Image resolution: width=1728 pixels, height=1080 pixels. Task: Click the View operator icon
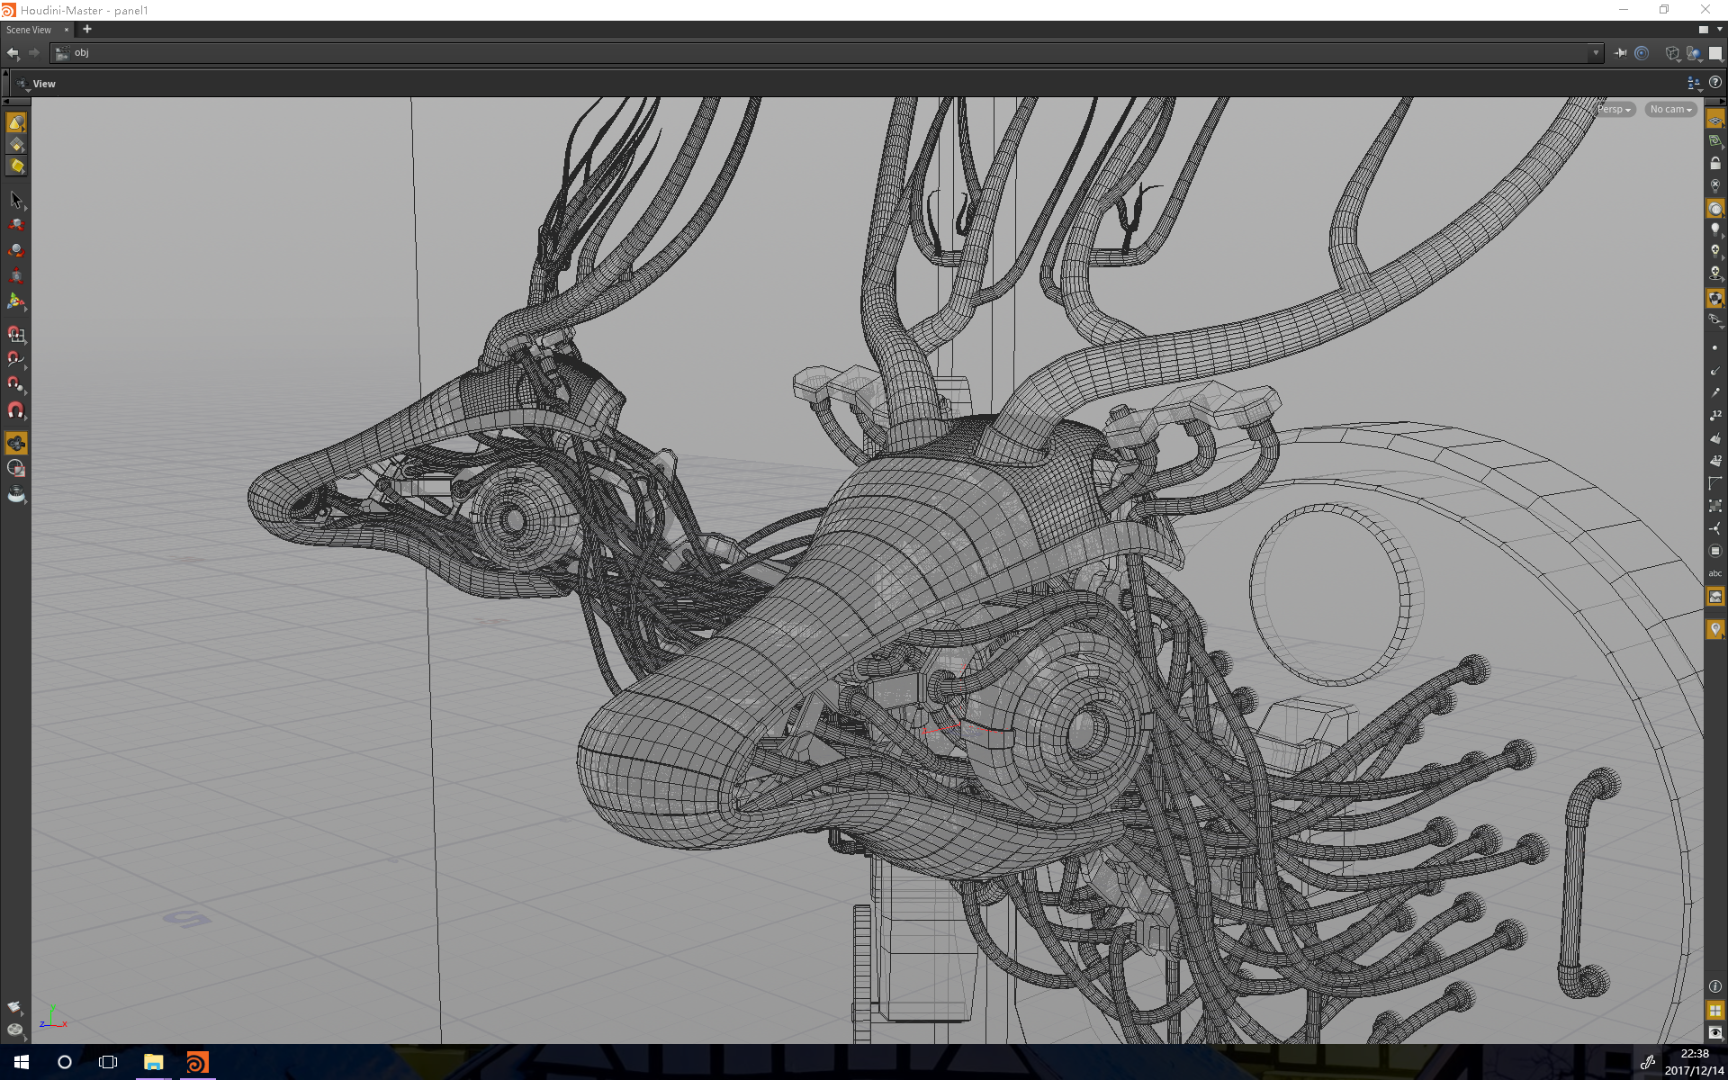(22, 84)
